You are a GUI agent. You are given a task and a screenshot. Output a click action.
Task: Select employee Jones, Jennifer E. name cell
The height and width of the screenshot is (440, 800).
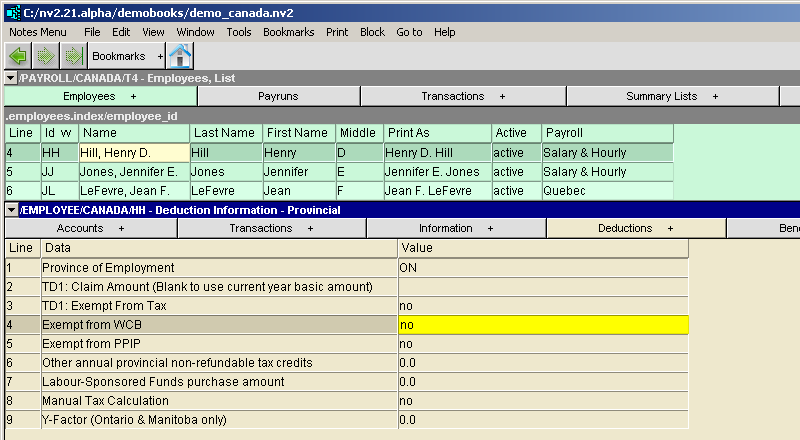point(133,172)
